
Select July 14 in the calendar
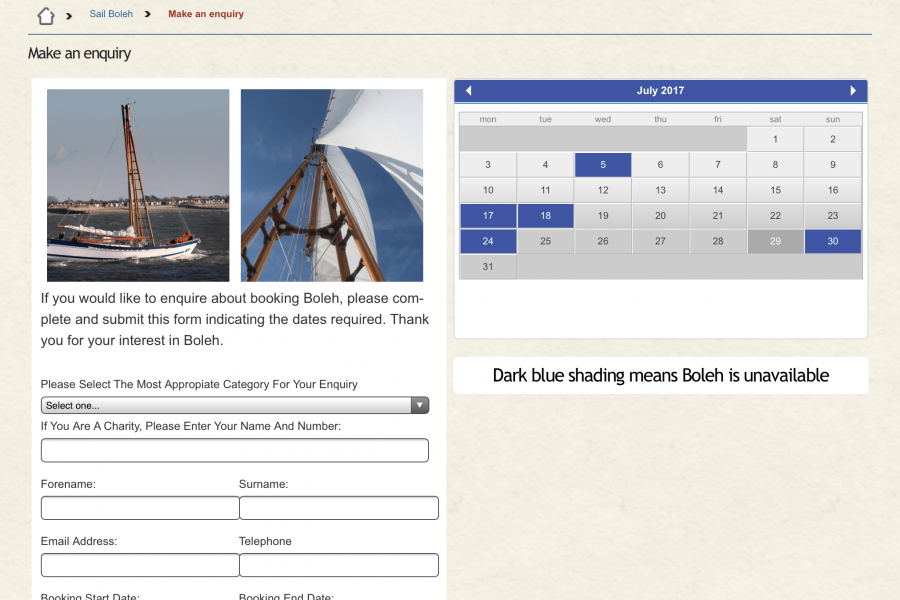click(717, 190)
